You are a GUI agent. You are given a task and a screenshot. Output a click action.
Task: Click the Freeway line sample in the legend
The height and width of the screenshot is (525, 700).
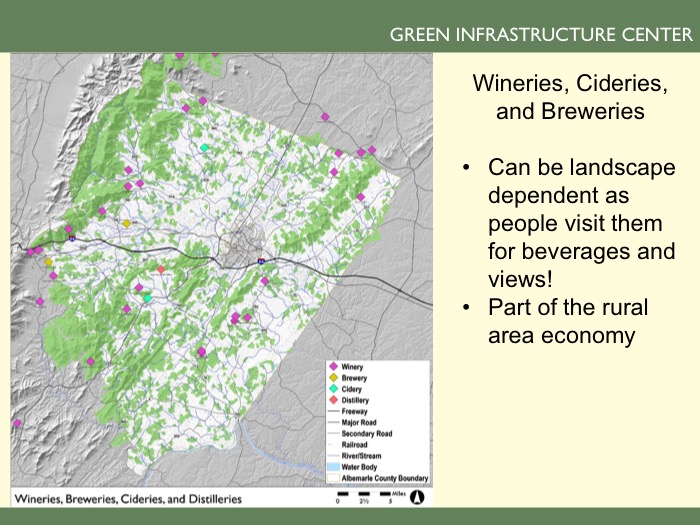click(x=332, y=411)
